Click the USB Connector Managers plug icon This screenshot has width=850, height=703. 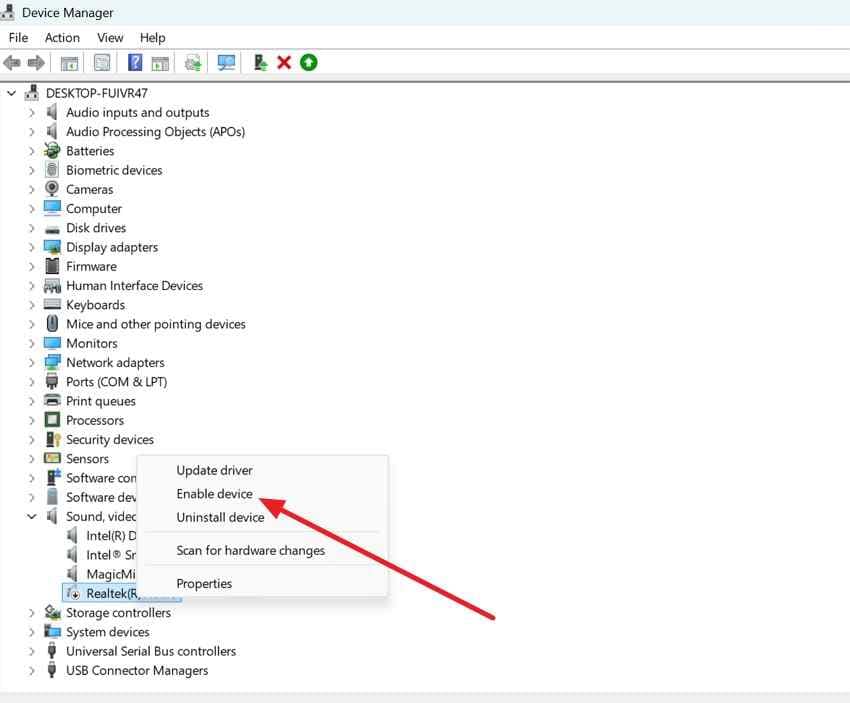52,670
